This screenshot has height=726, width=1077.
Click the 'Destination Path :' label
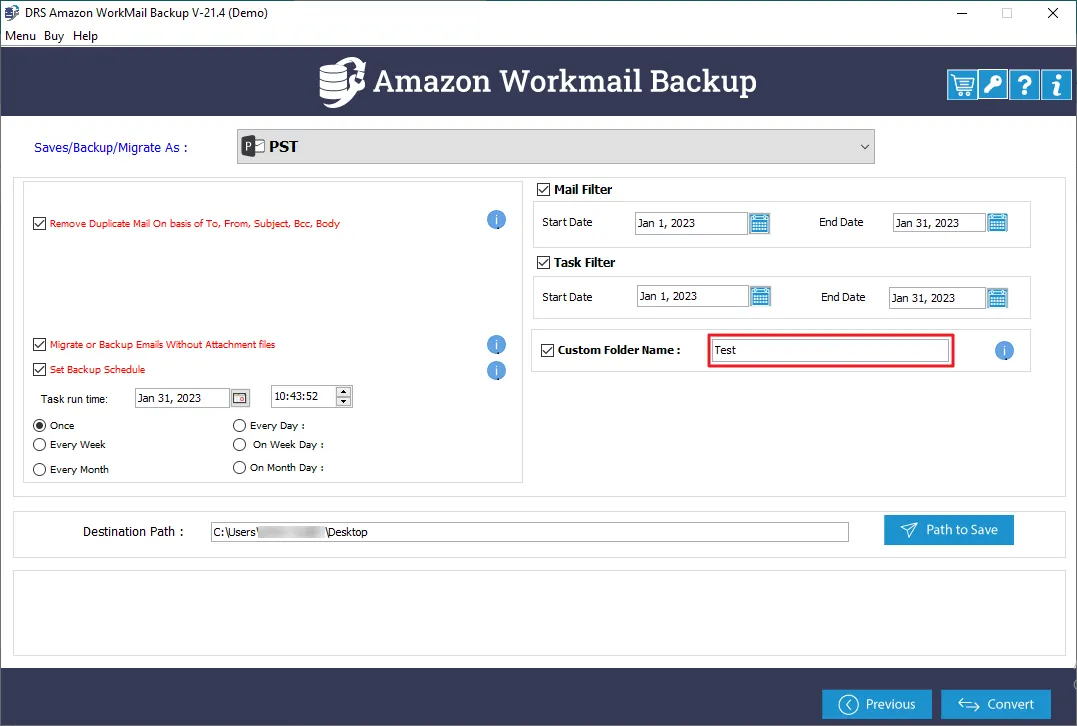click(133, 532)
